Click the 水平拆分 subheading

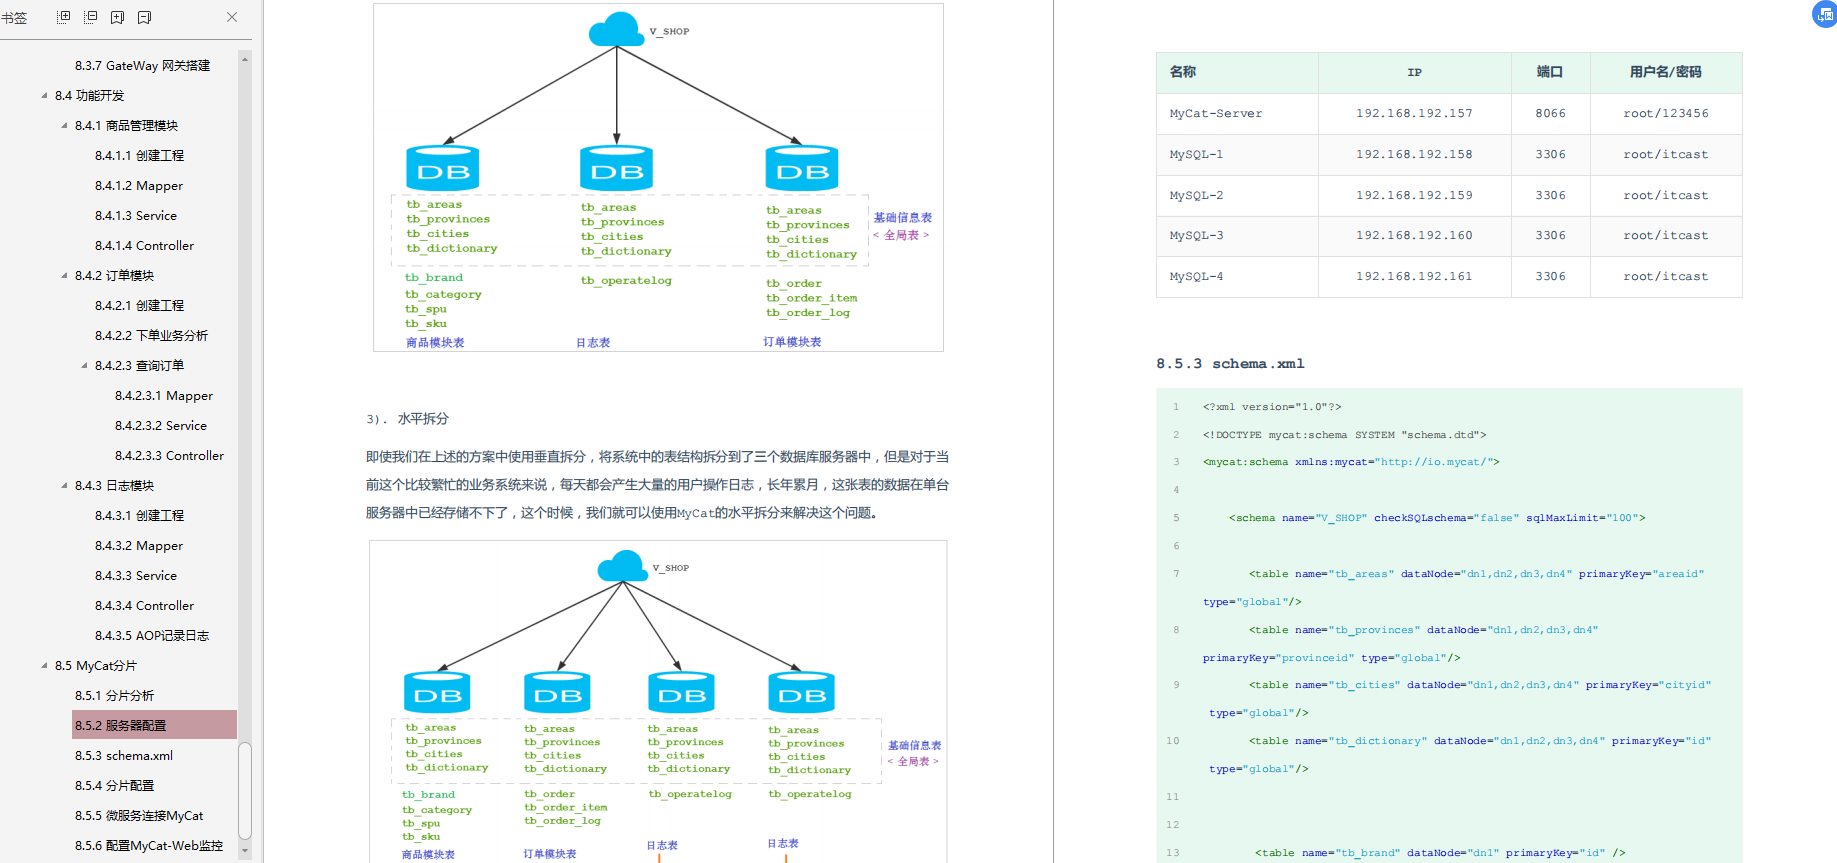423,419
